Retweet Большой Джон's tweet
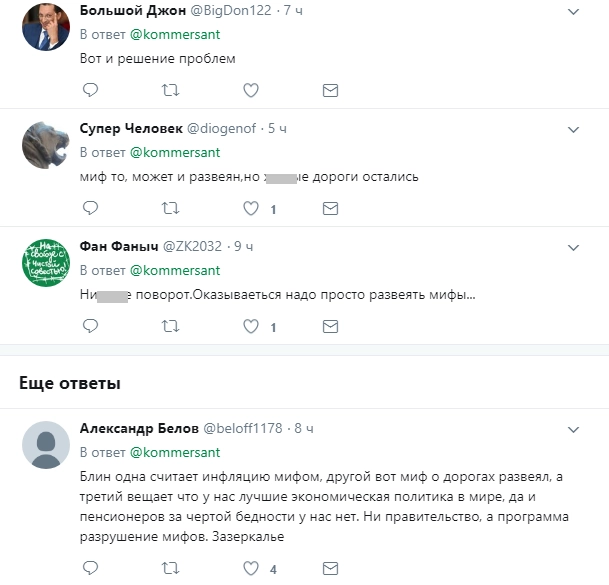 tap(170, 90)
